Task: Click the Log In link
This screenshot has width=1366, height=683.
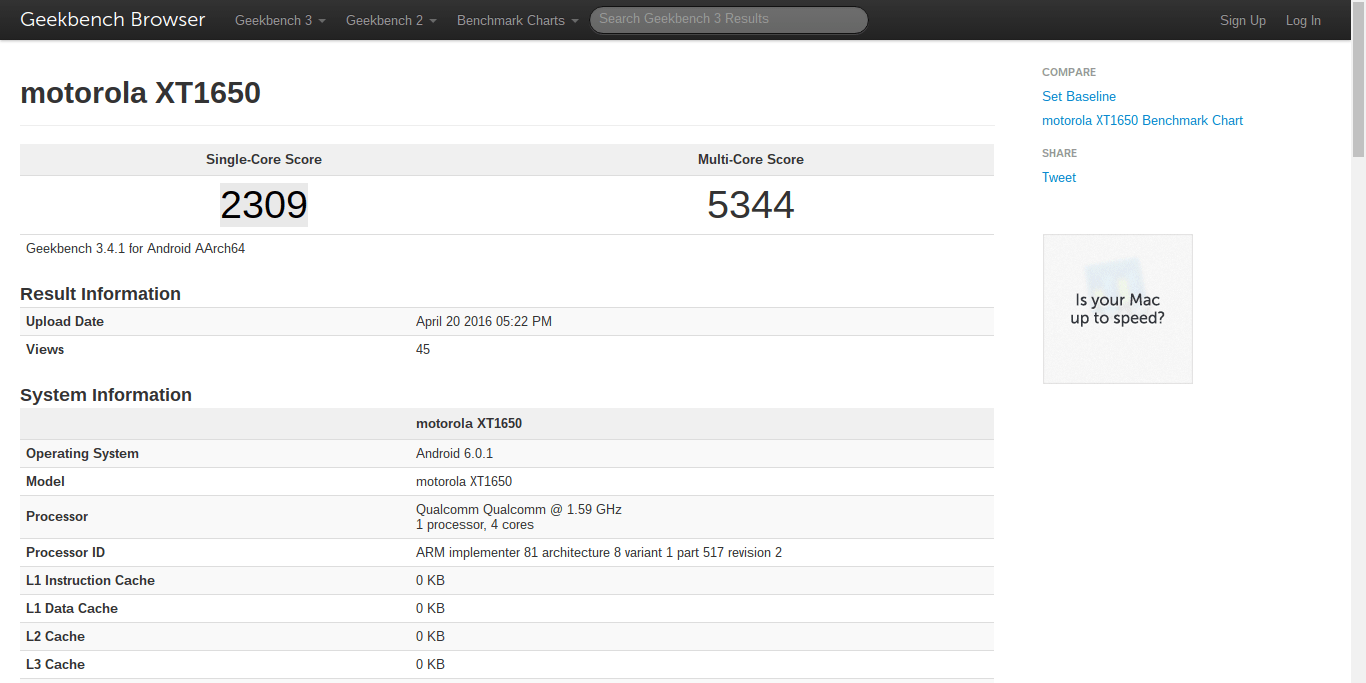Action: 1303,20
